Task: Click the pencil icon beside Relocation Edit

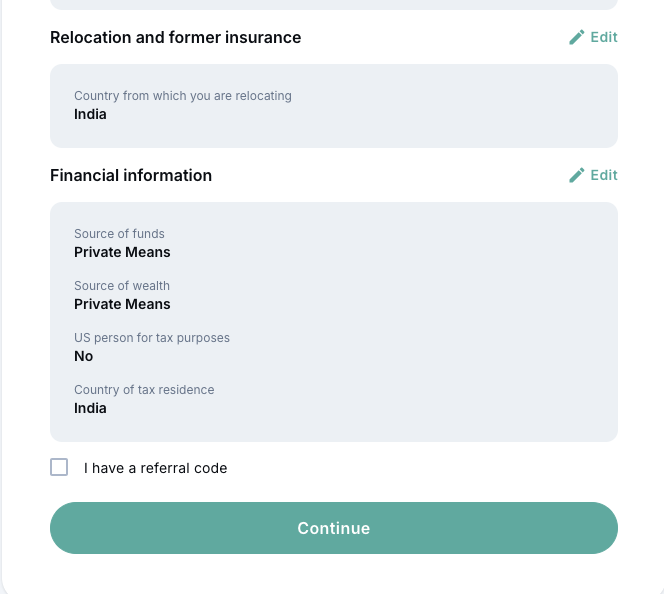Action: click(x=576, y=37)
